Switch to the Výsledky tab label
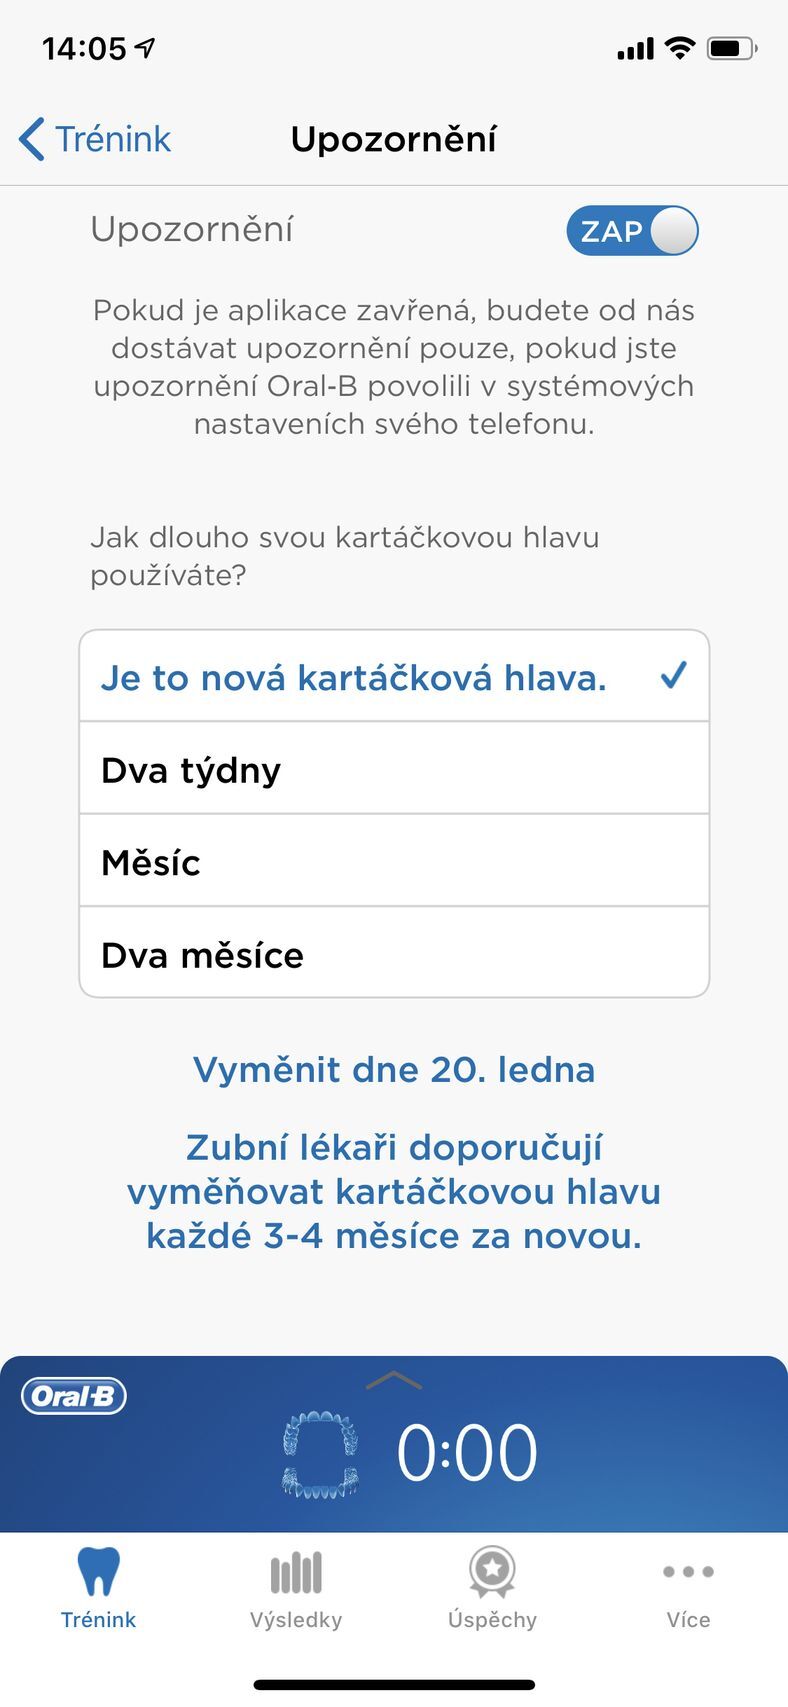Image resolution: width=788 pixels, height=1707 pixels. tap(296, 1619)
